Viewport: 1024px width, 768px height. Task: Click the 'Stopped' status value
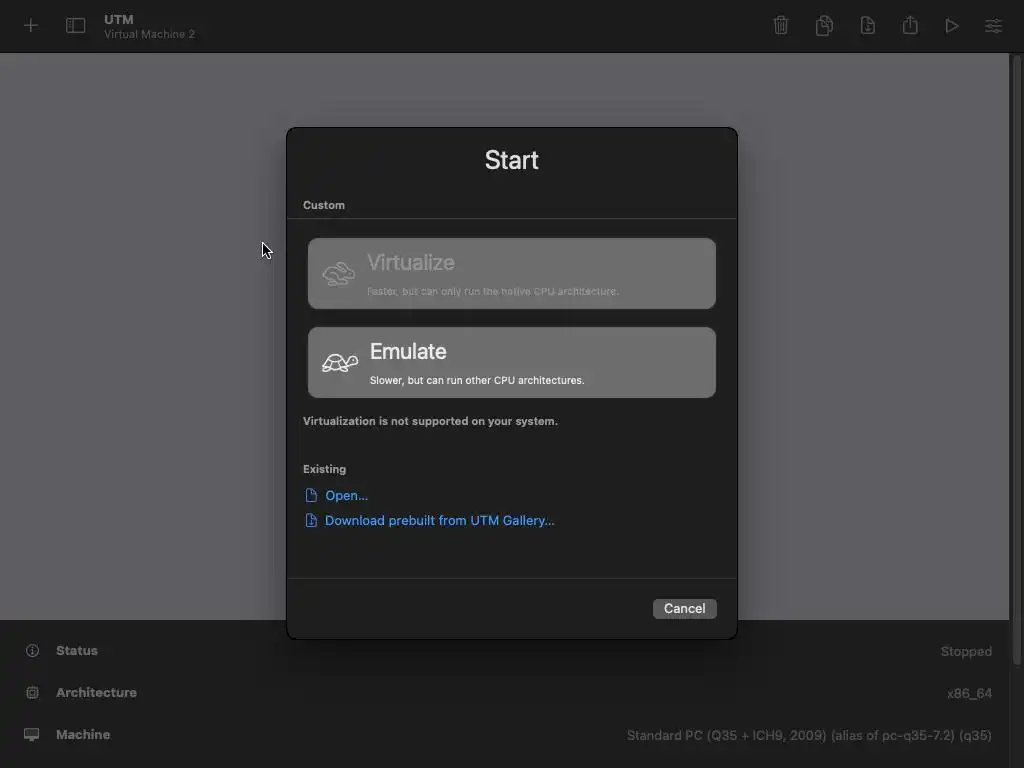click(x=966, y=651)
